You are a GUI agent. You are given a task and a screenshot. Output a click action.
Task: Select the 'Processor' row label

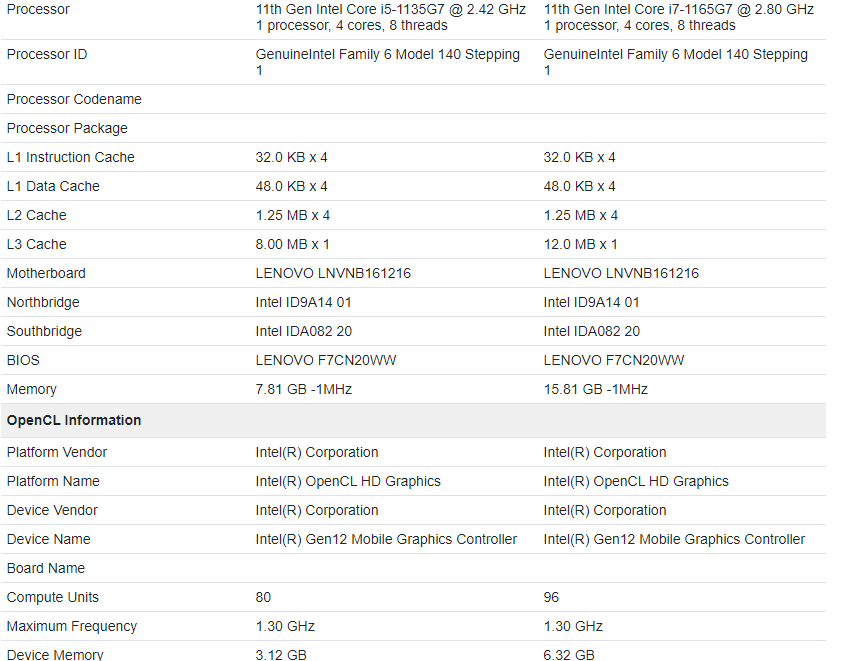[x=38, y=9]
